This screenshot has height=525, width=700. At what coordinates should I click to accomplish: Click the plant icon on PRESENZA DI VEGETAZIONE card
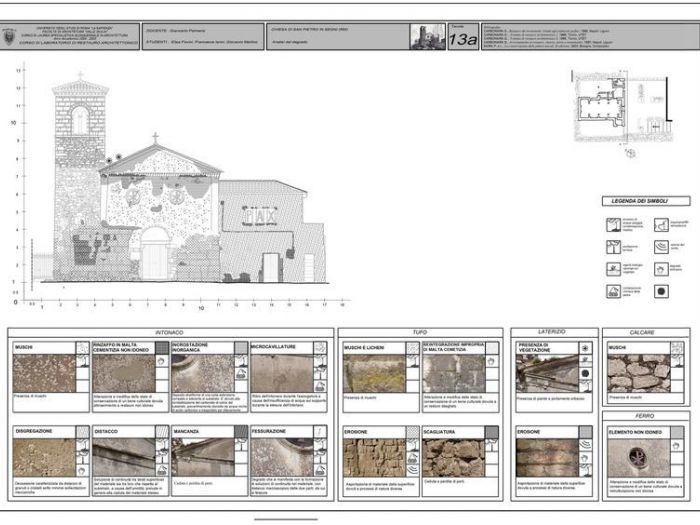click(x=585, y=360)
